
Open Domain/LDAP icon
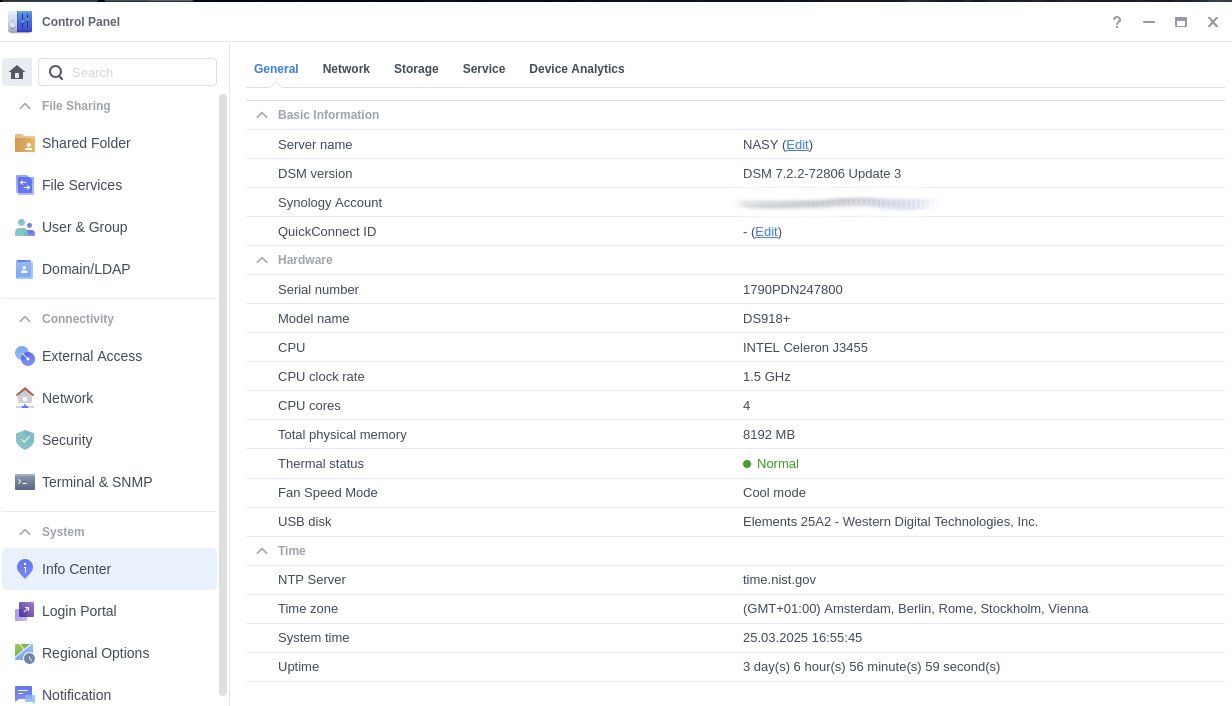pyautogui.click(x=25, y=269)
